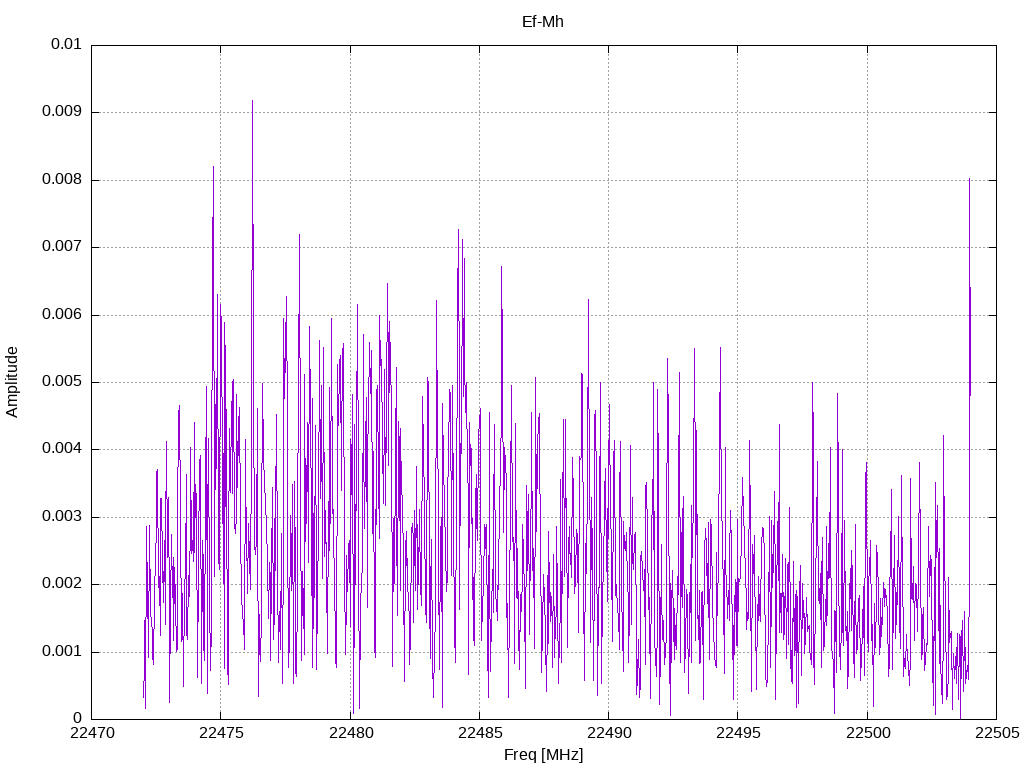Click the plot title Ef-Mh
The image size is (1024, 768).
543,22
